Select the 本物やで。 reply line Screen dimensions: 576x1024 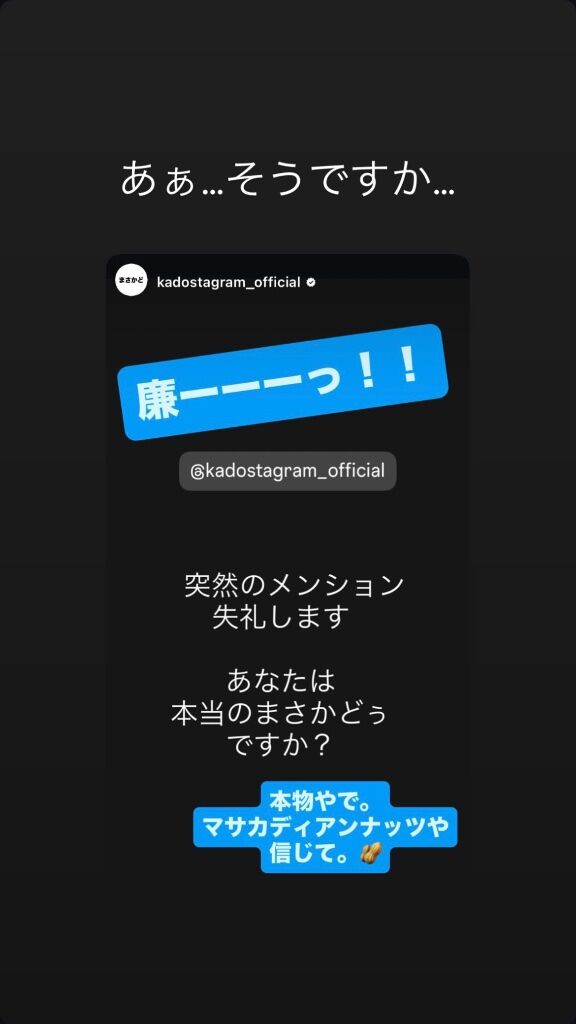(325, 801)
